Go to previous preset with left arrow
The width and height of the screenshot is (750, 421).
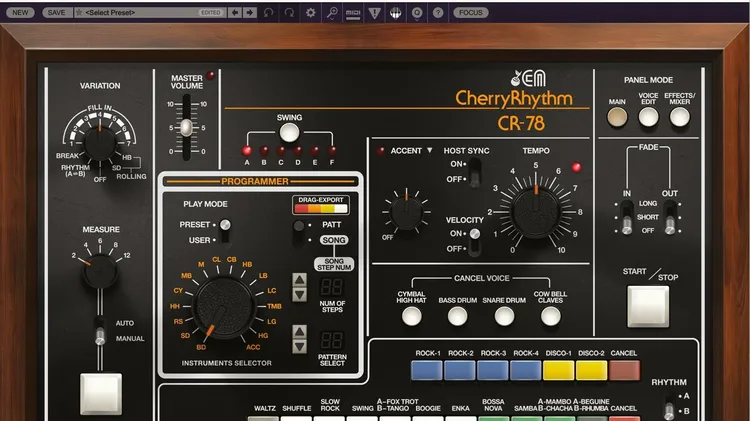235,12
